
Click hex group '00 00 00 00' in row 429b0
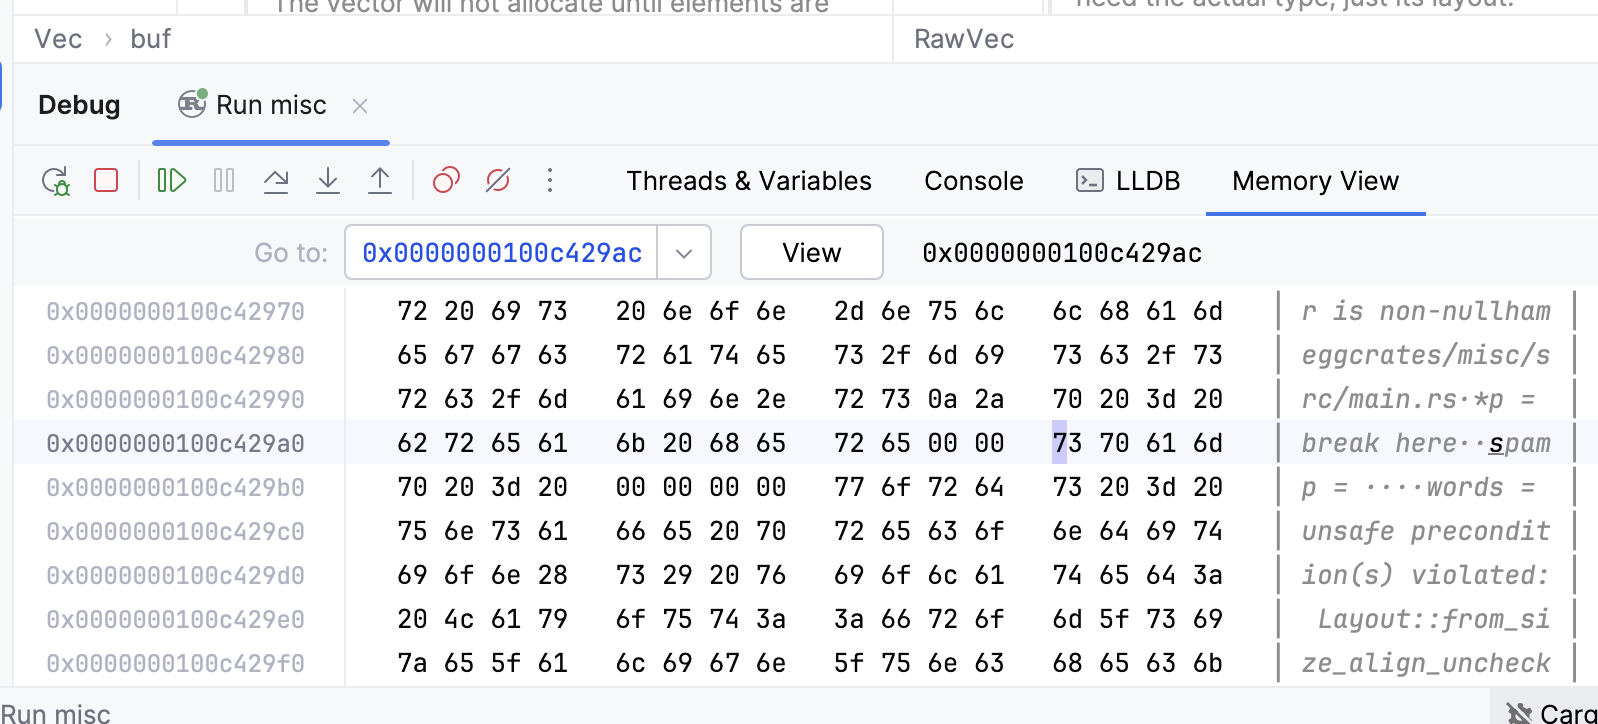[701, 487]
